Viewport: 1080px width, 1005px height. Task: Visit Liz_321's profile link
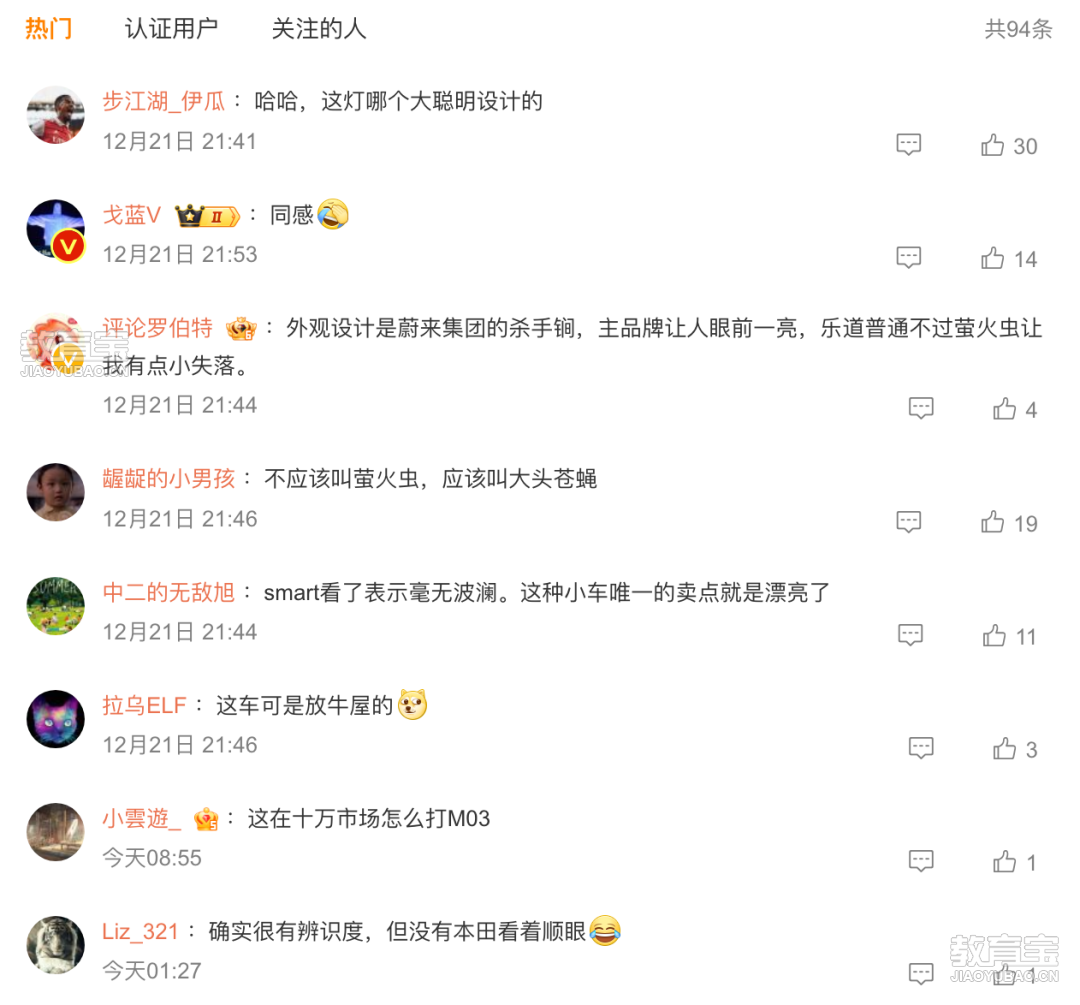click(141, 931)
